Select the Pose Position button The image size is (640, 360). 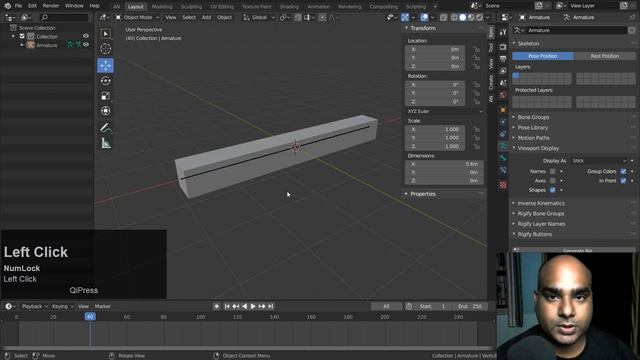click(x=542, y=56)
